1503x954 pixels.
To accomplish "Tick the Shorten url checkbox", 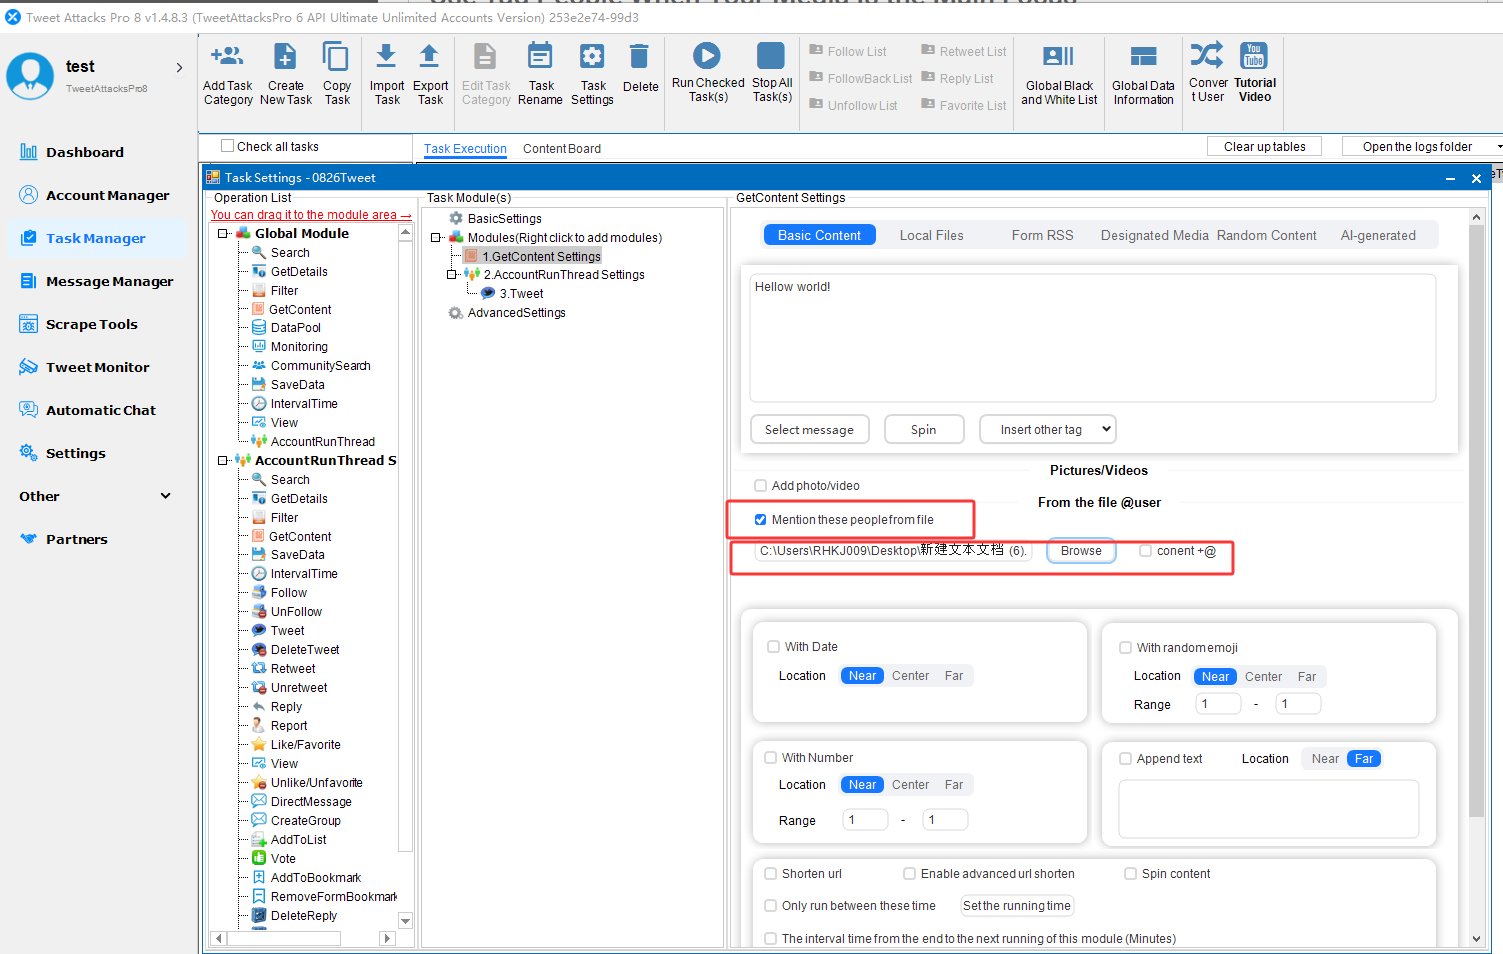I will (x=771, y=874).
